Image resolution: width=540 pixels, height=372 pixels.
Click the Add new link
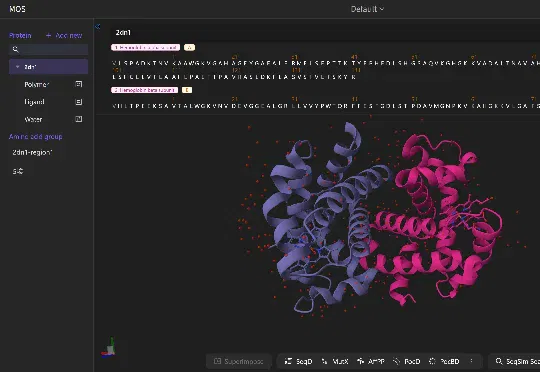pyautogui.click(x=69, y=35)
